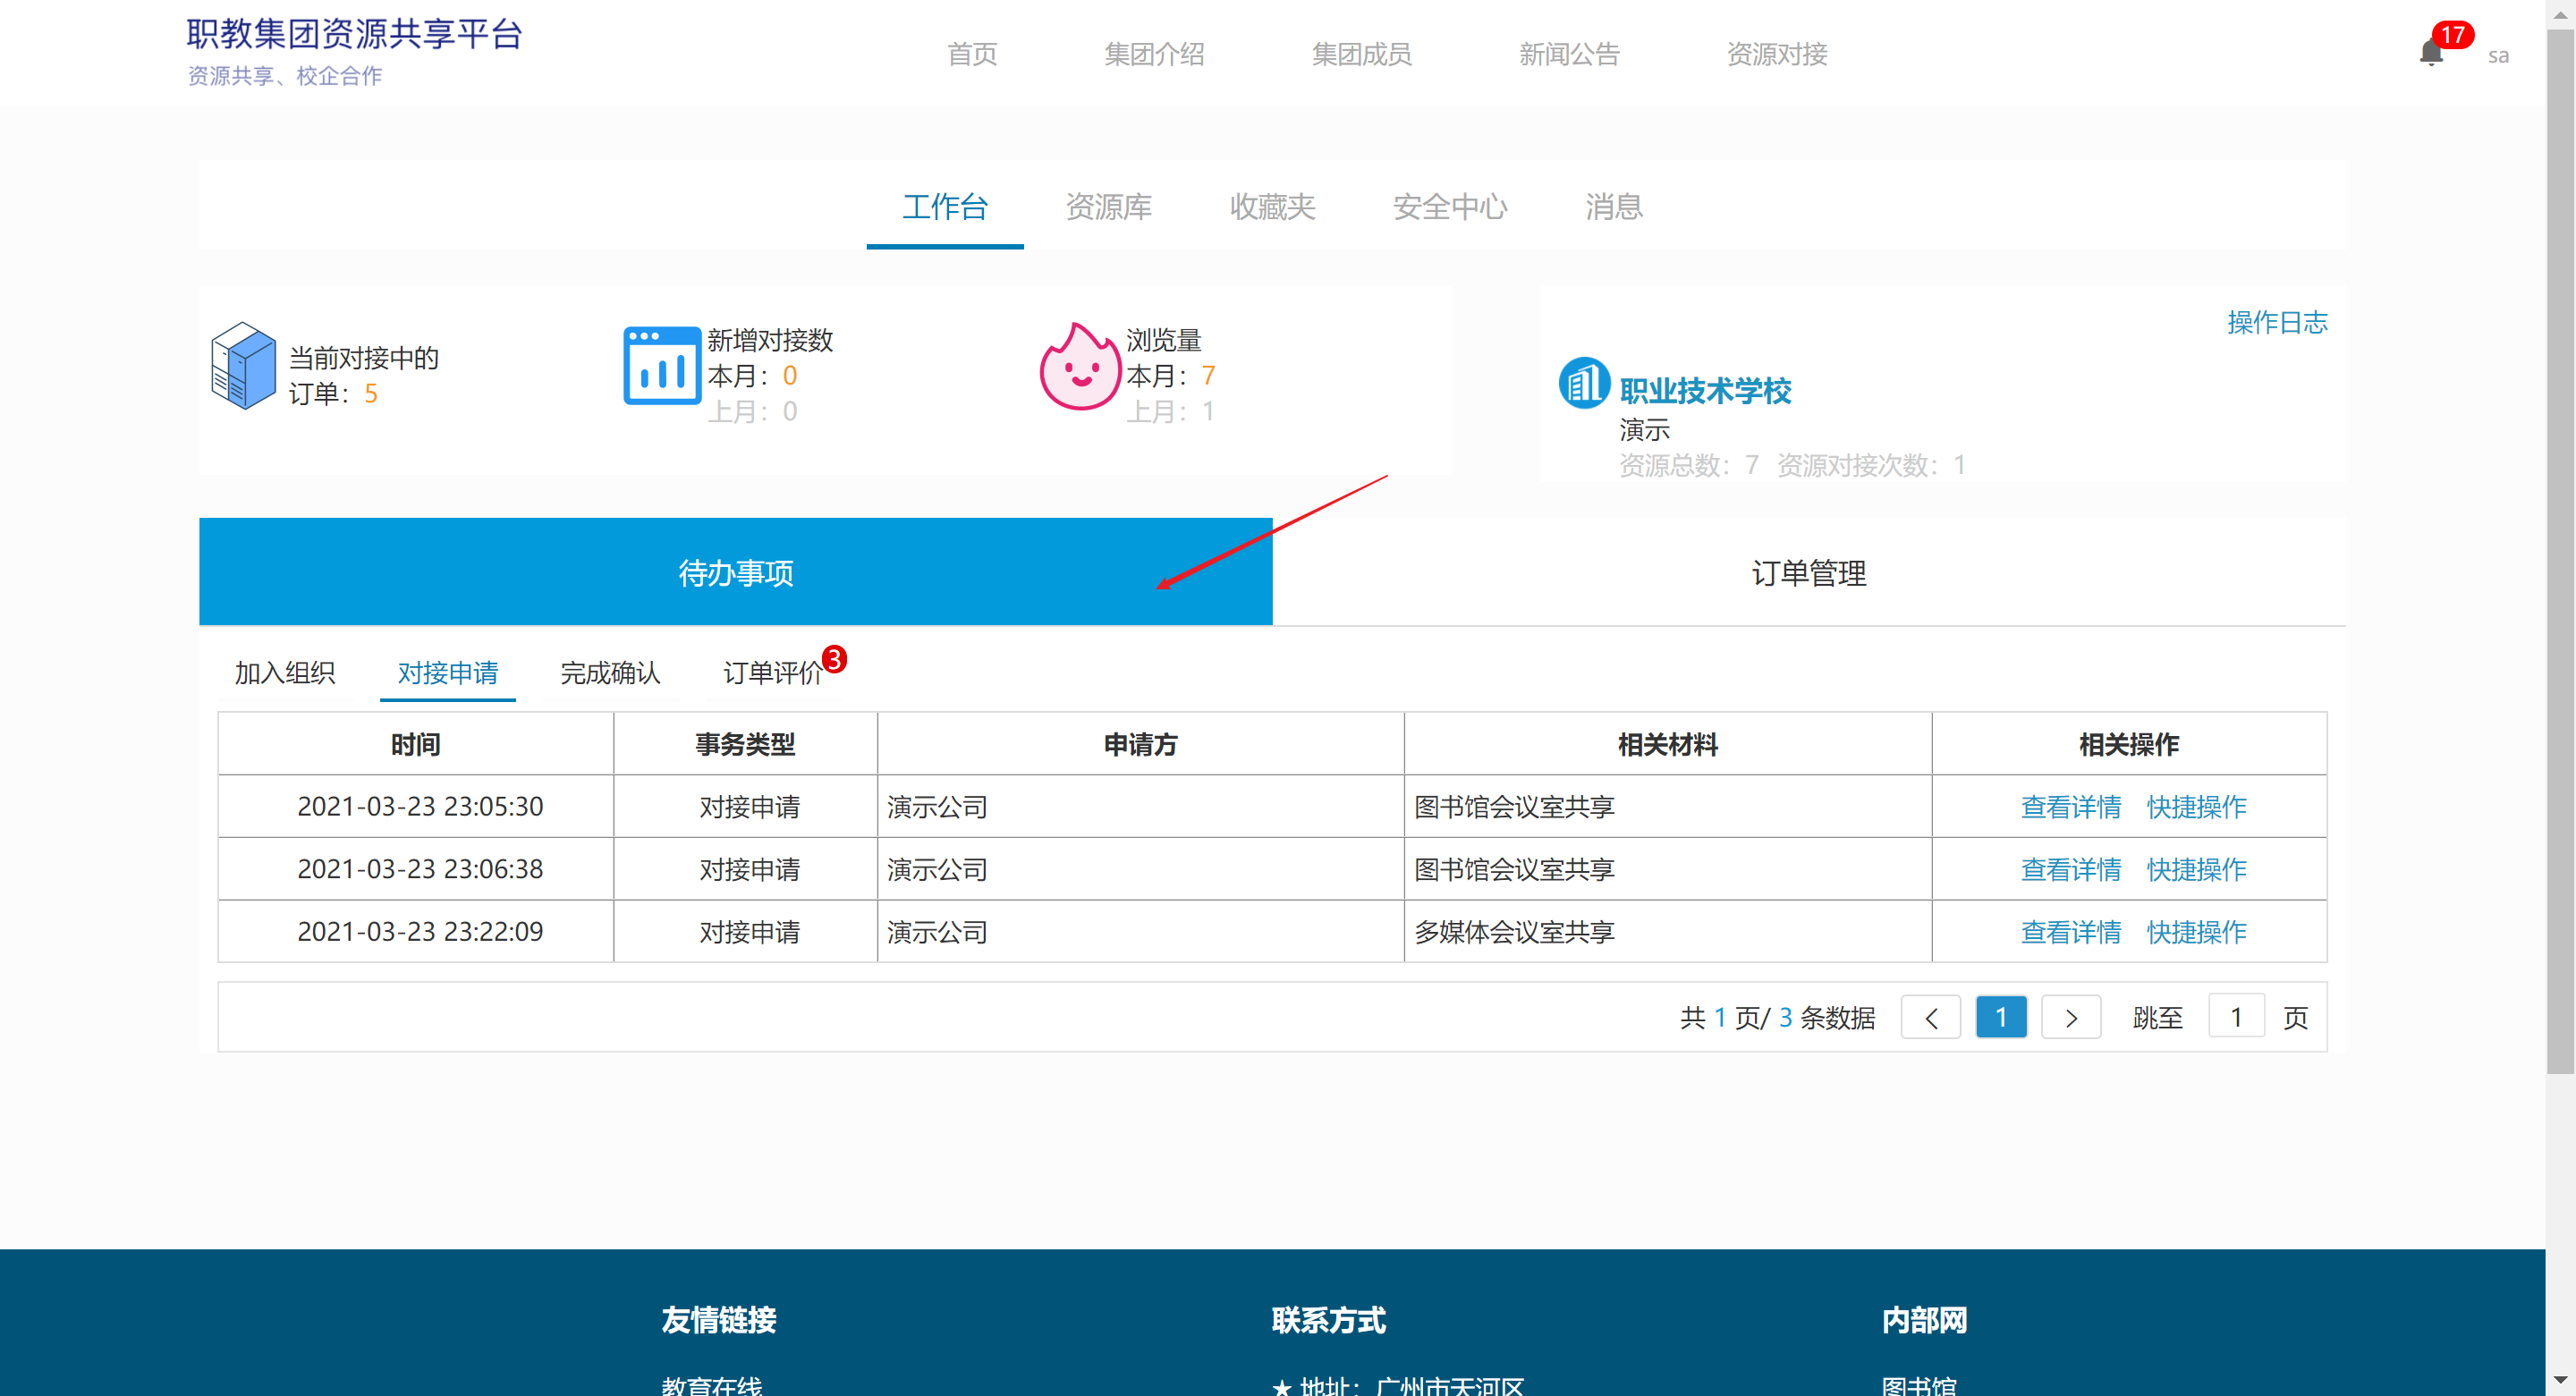2576x1396 pixels.
Task: Click the blue bar chart icon
Action: pos(661,366)
